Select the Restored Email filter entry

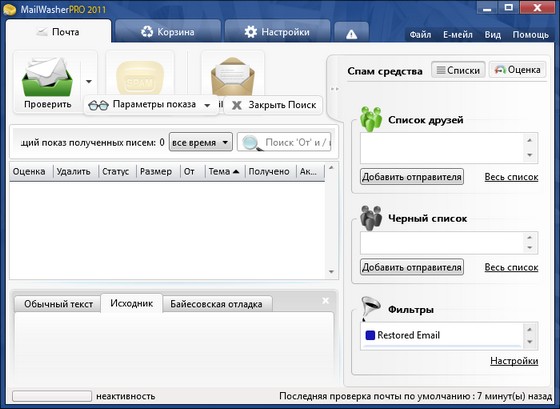442,335
